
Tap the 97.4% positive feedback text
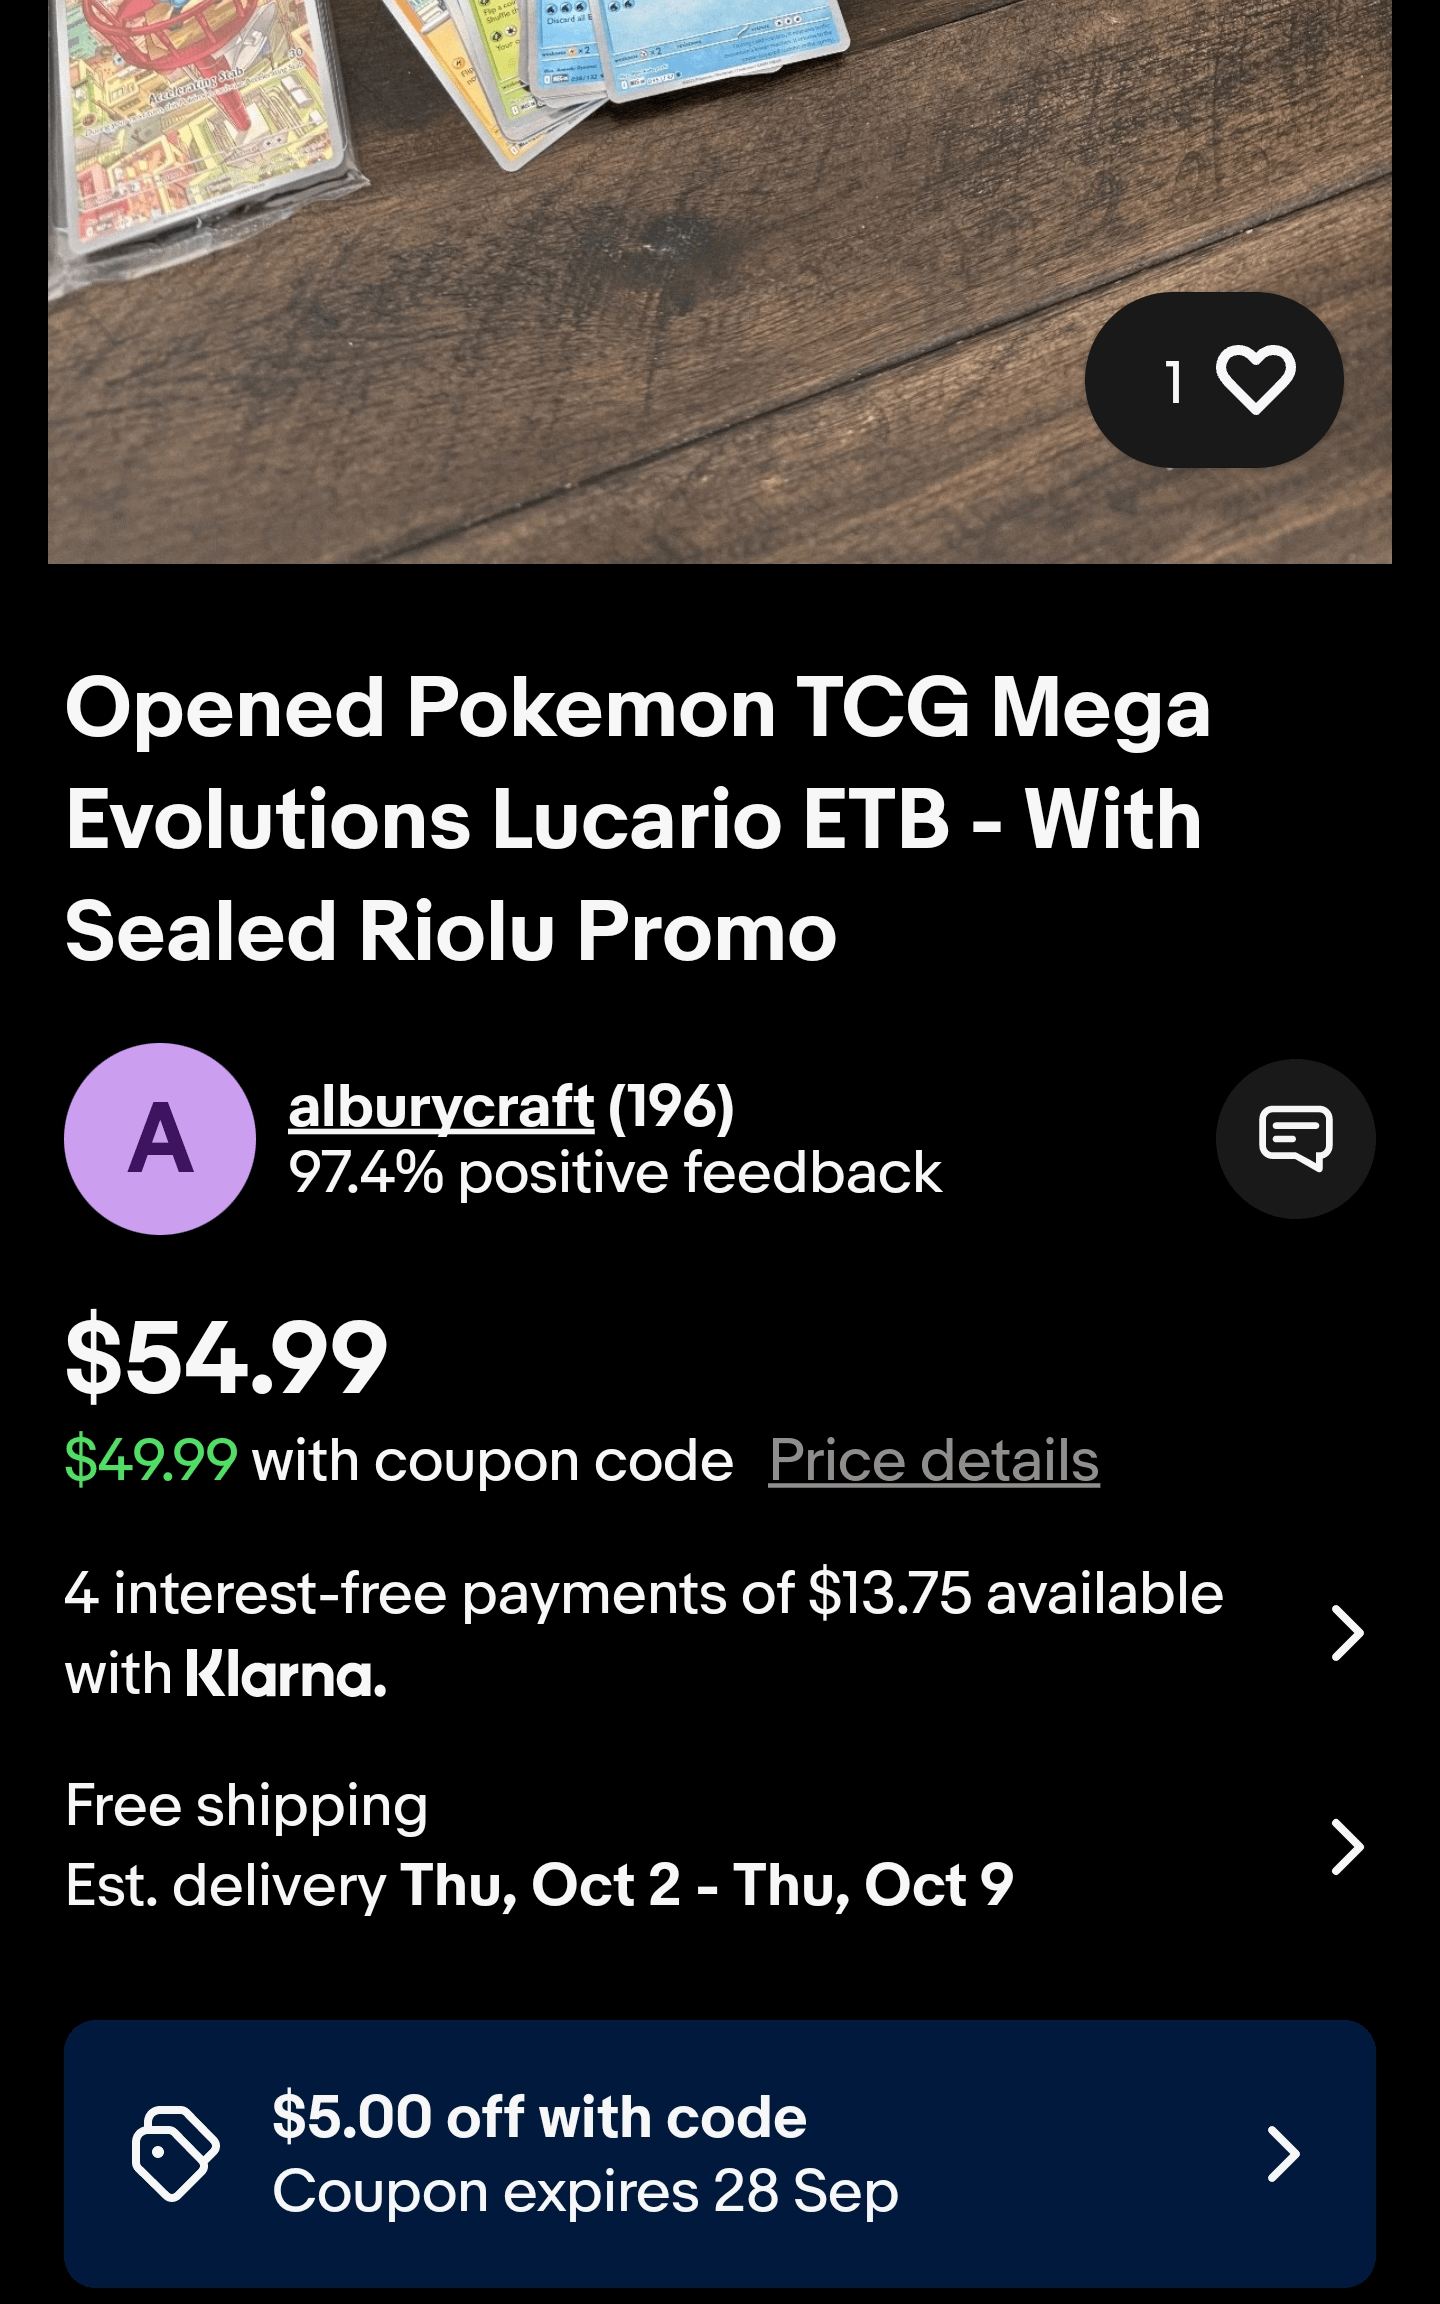point(615,1173)
